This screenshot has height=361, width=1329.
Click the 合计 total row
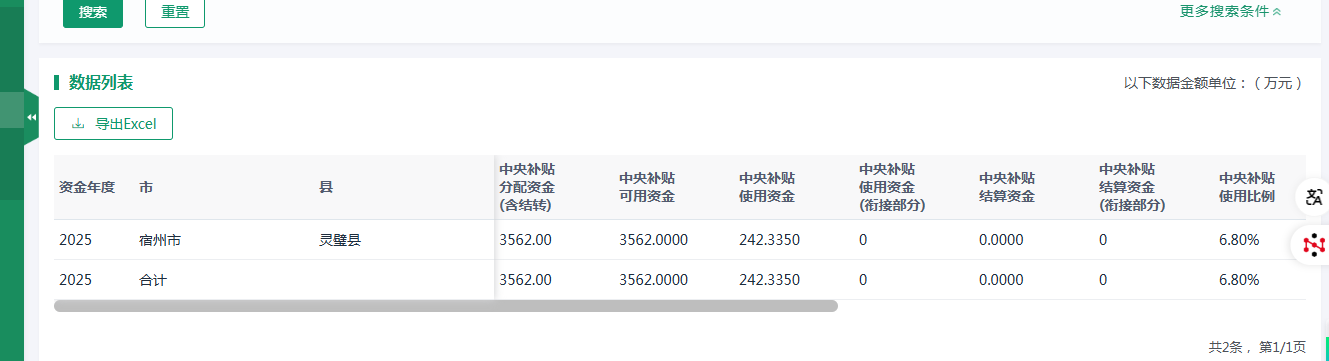point(679,280)
